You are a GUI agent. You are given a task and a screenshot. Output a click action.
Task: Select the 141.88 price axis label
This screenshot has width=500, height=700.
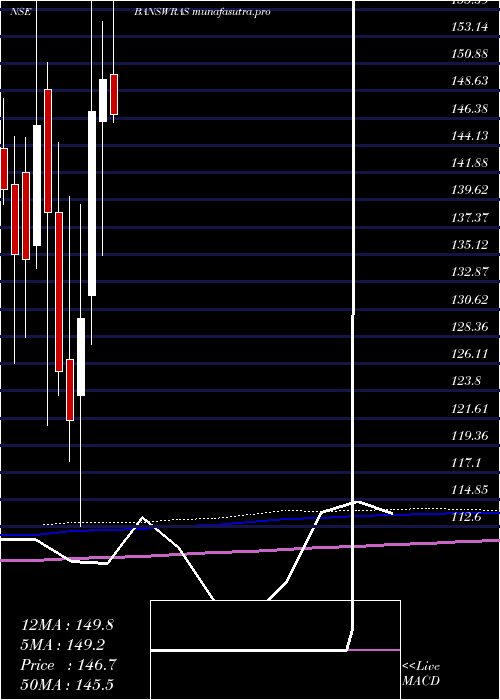pyautogui.click(x=470, y=163)
